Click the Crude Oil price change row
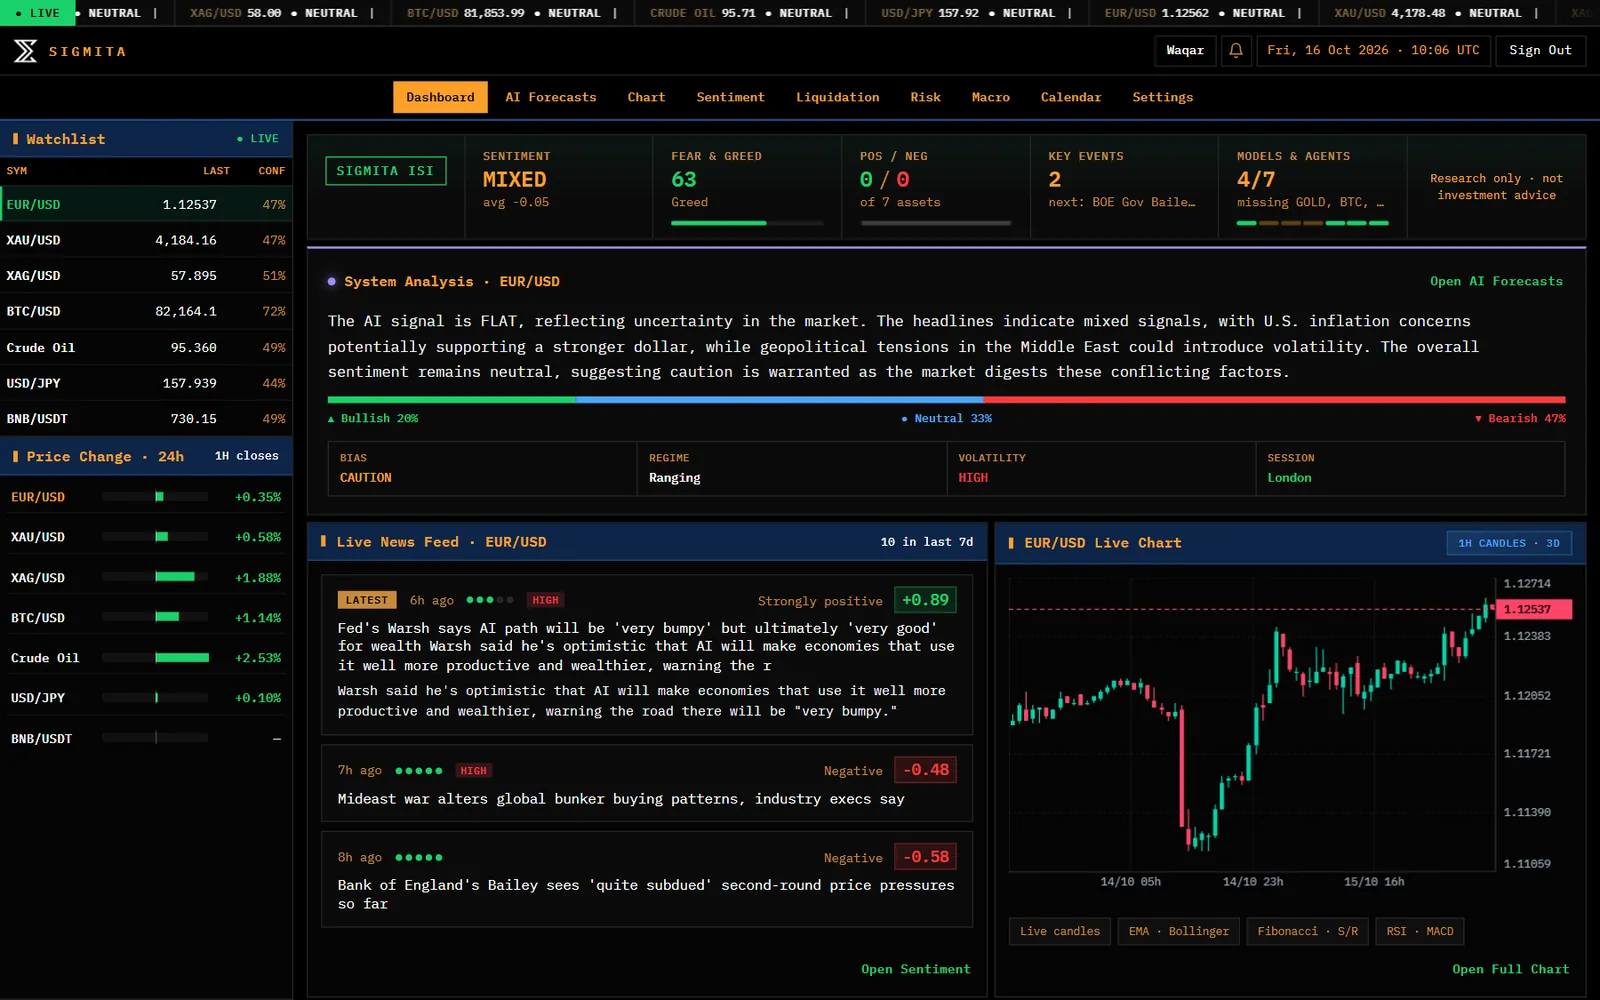This screenshot has width=1600, height=1000. 146,658
